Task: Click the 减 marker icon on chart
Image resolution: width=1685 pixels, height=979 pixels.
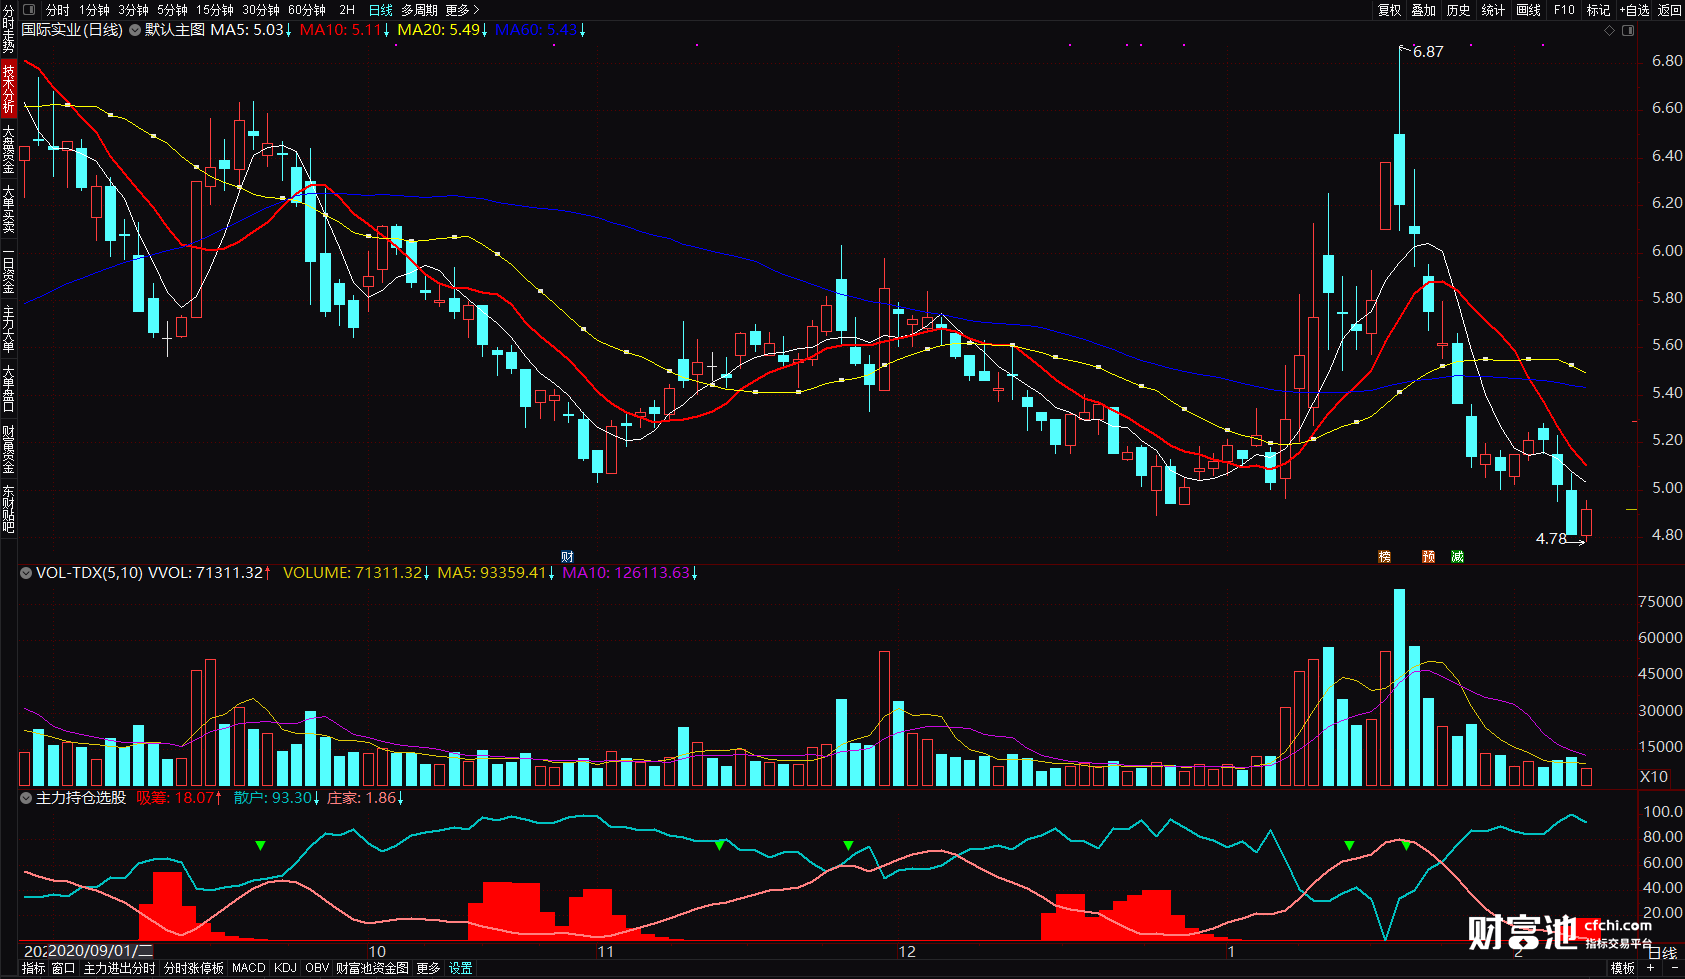Action: point(1457,557)
